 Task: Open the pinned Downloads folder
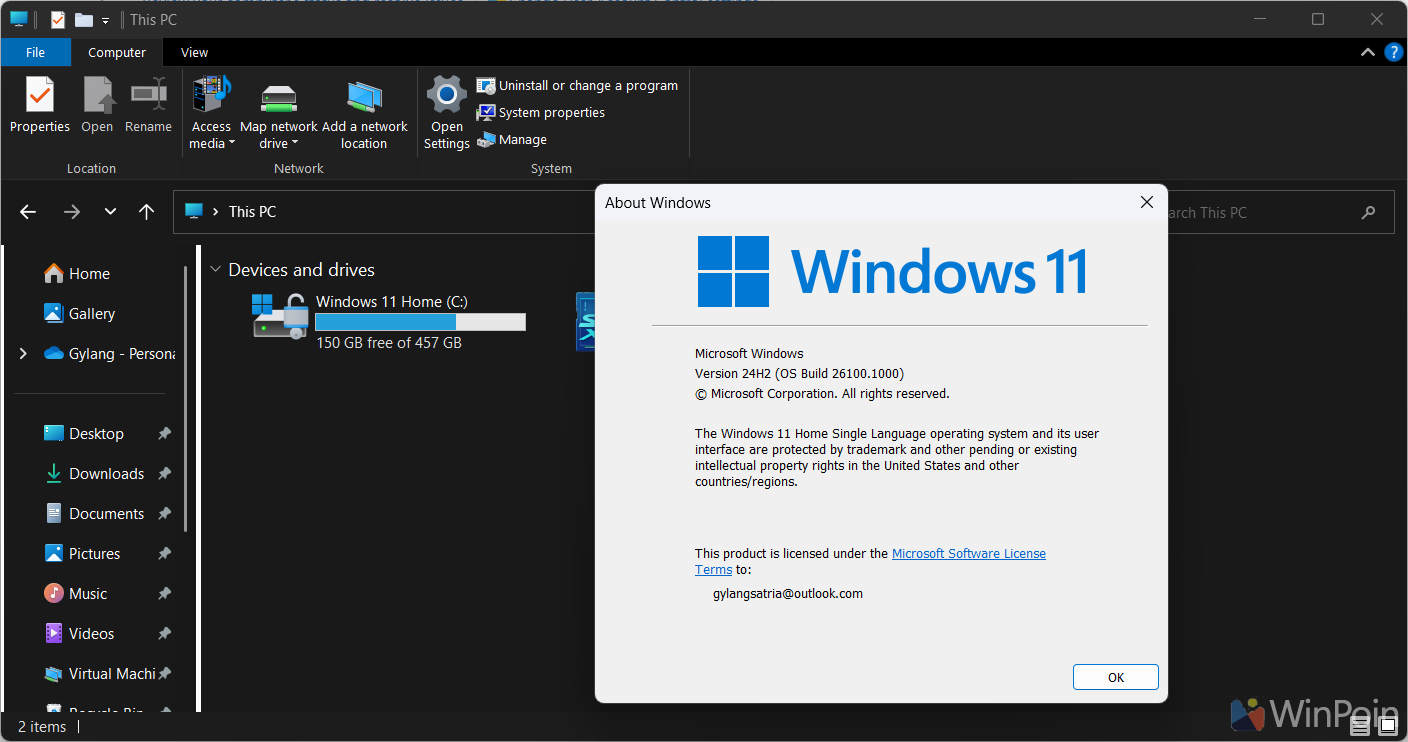click(95, 473)
